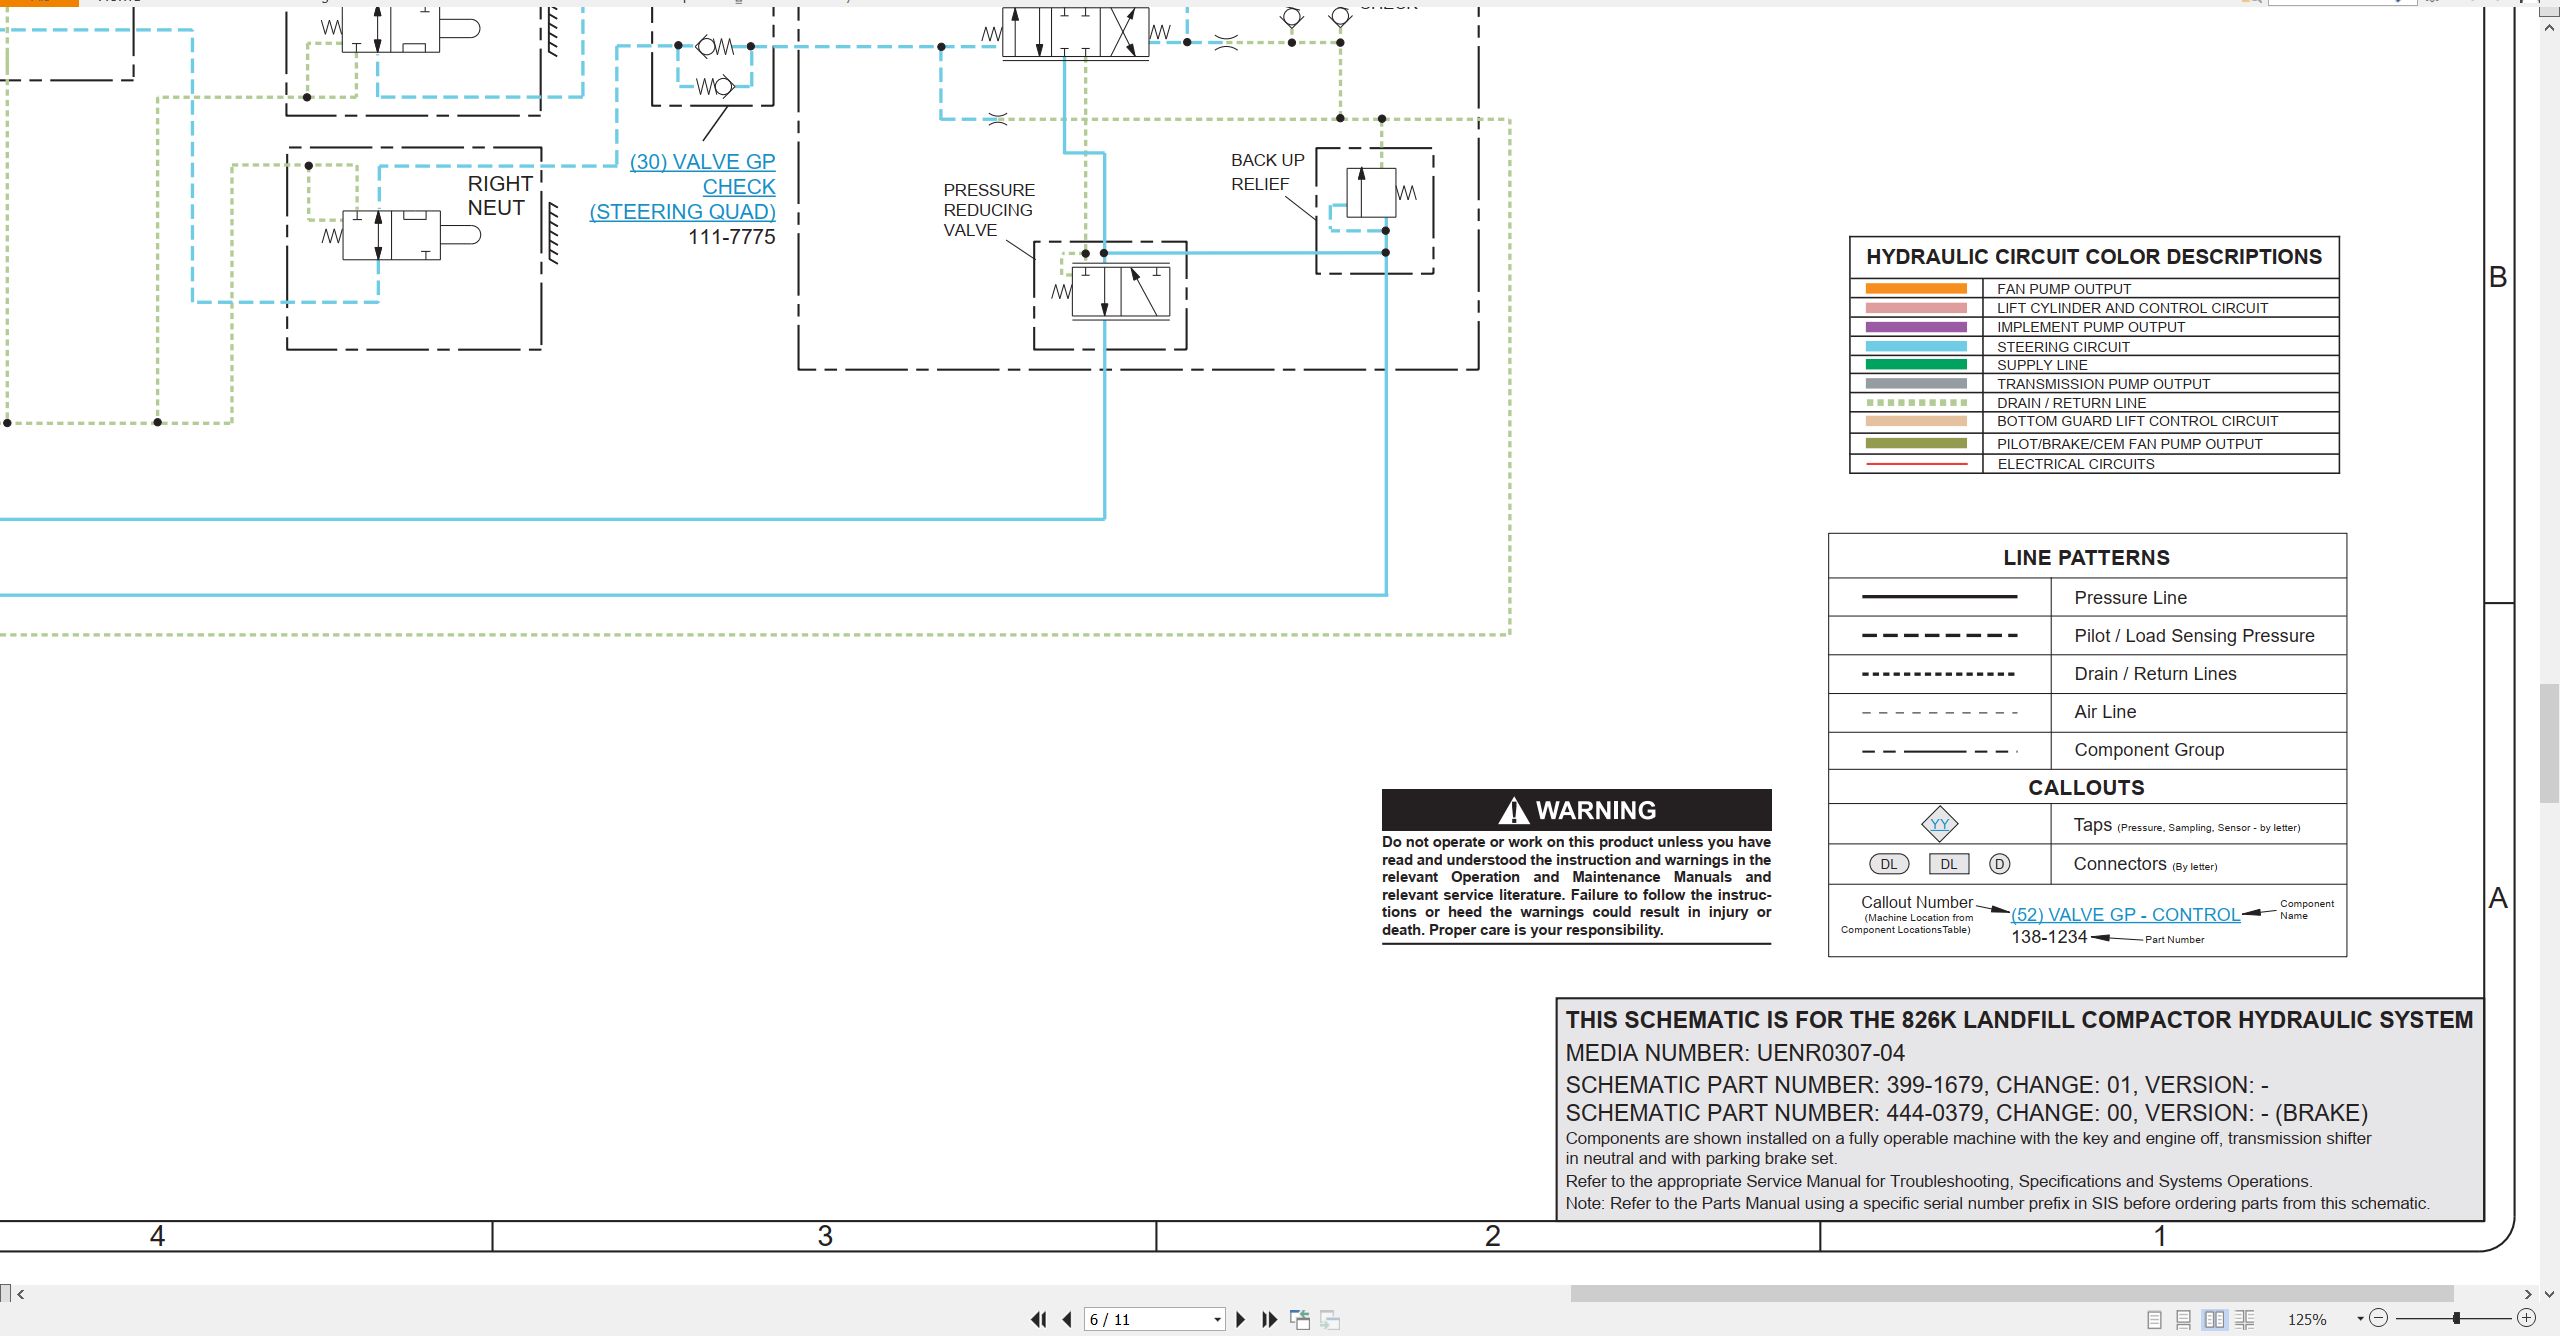Click the vertical scrollbar thumb
2560x1336 pixels.
click(x=2549, y=743)
